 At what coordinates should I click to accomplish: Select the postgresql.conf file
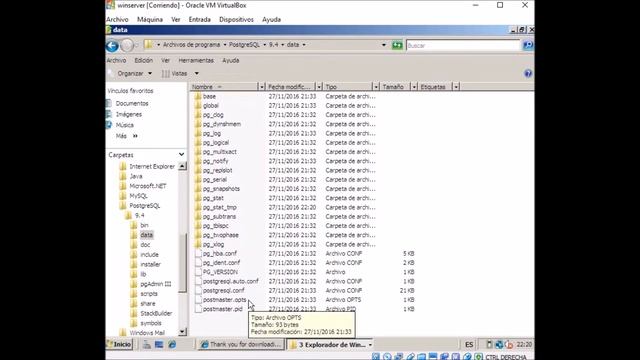click(x=224, y=291)
